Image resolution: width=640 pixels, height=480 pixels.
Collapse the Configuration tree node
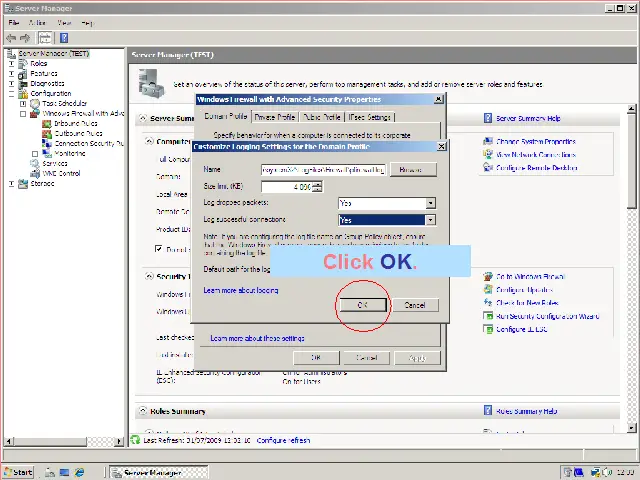[12, 93]
